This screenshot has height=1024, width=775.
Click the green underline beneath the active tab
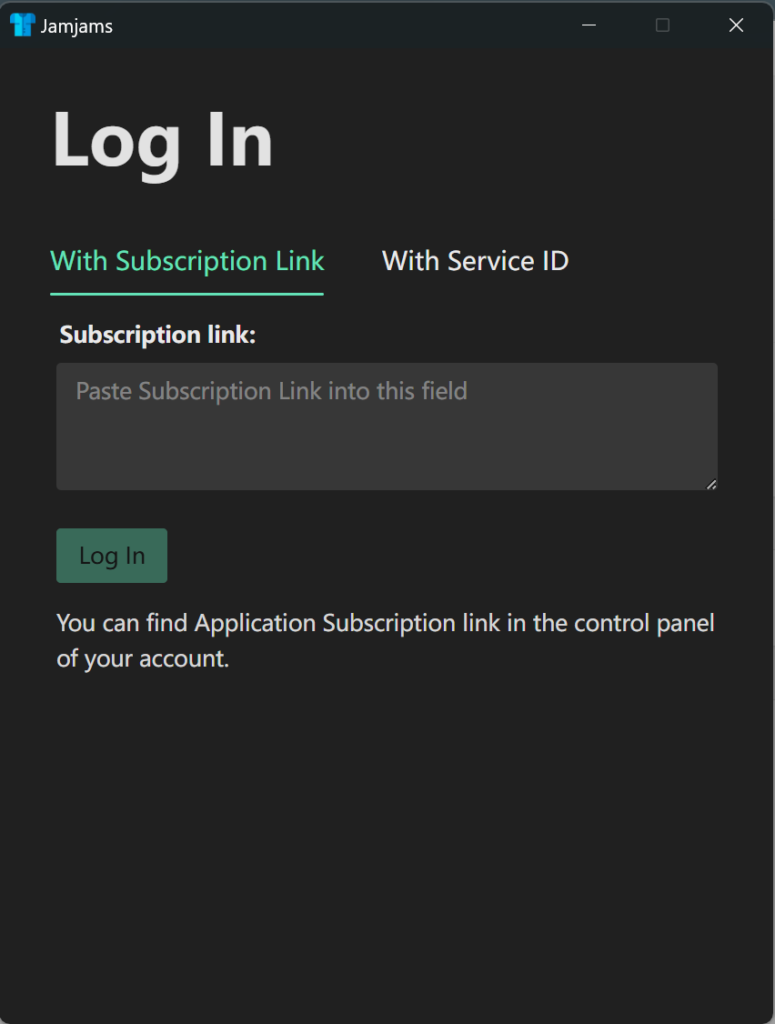coord(187,294)
